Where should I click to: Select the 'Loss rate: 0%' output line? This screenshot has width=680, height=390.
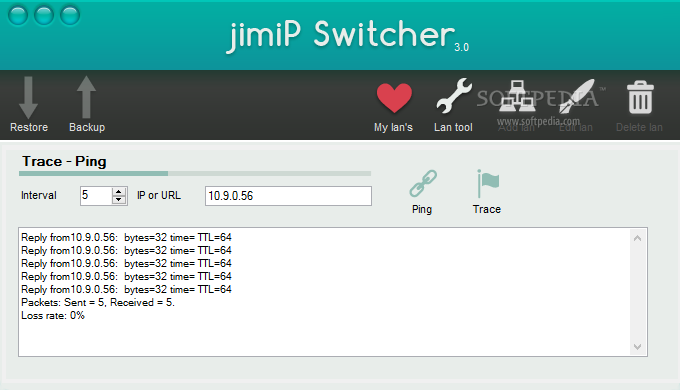[53, 315]
